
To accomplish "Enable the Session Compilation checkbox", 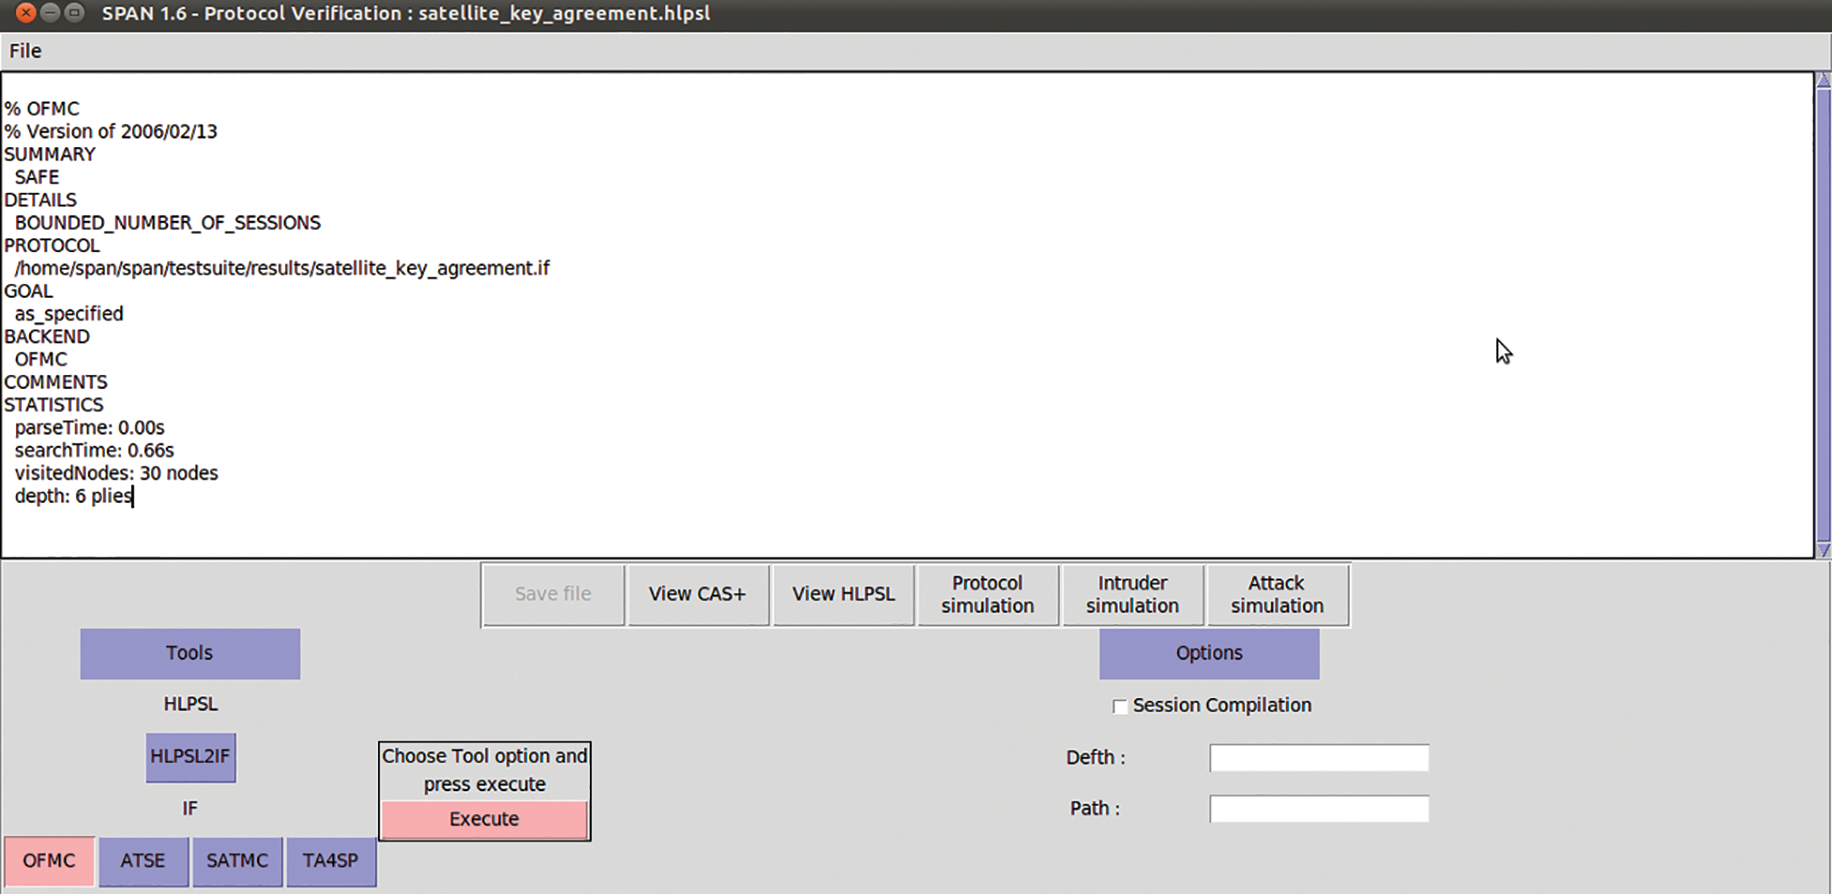I will [1120, 707].
